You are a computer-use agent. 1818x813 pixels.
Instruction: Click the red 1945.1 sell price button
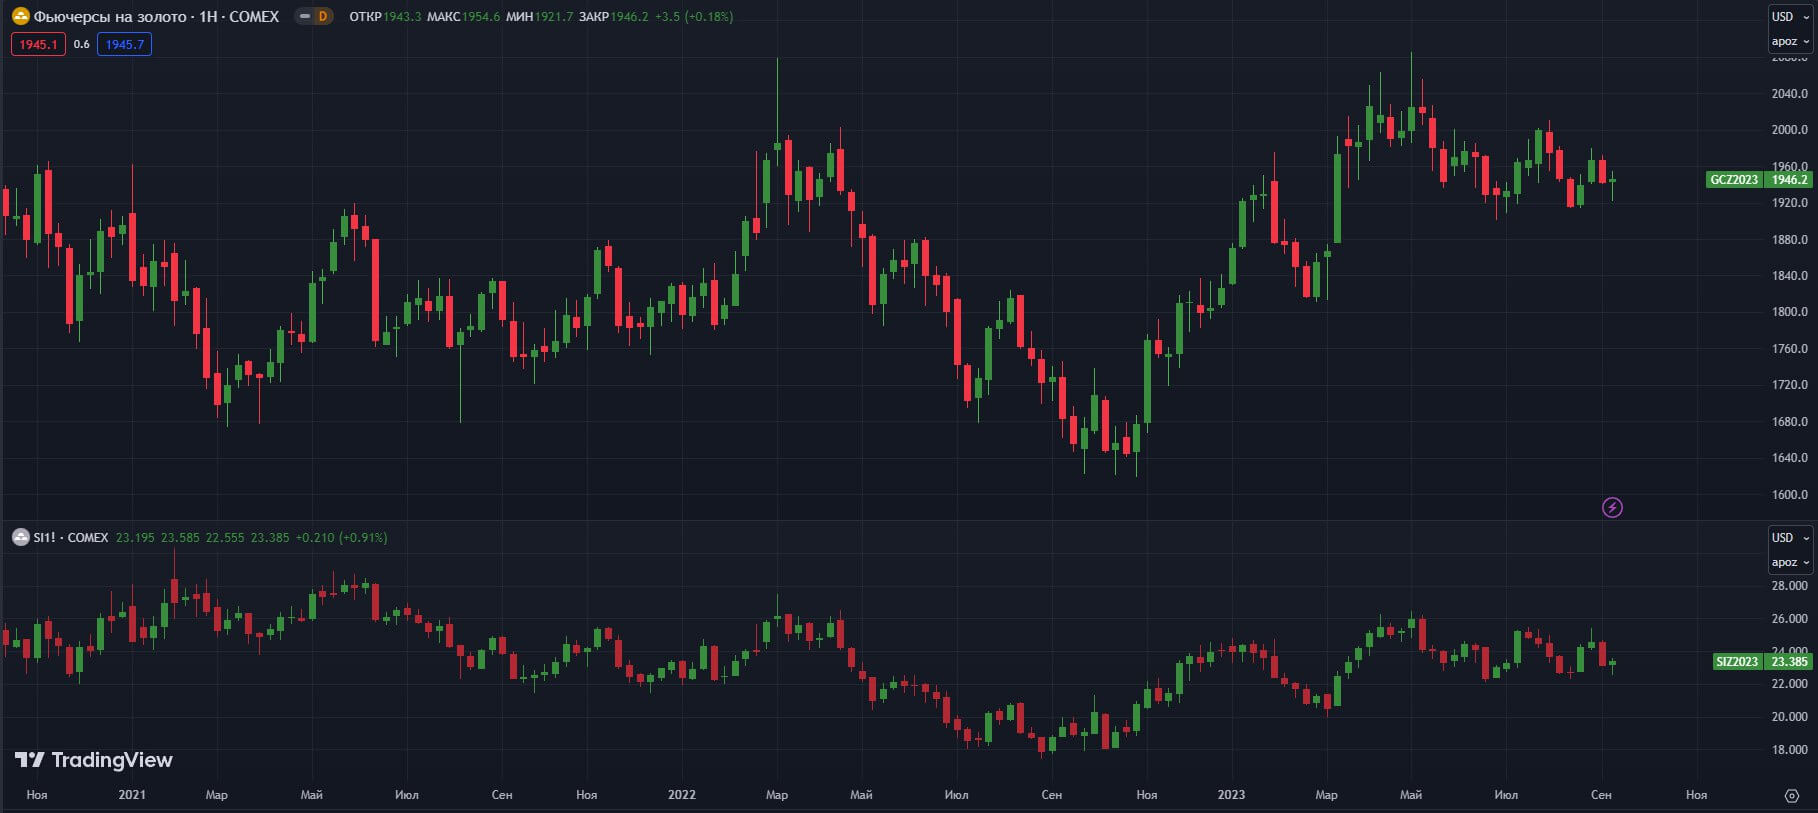tap(38, 44)
